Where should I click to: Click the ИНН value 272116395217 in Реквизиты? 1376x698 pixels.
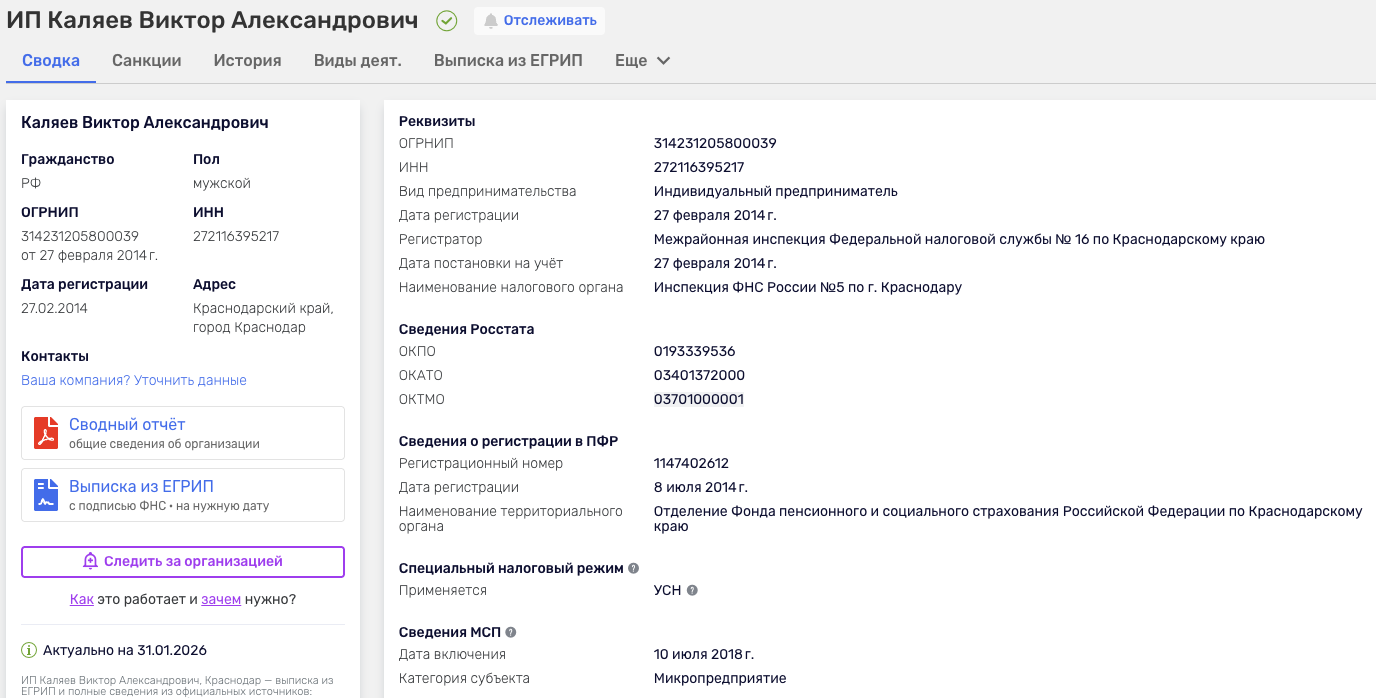pos(699,167)
